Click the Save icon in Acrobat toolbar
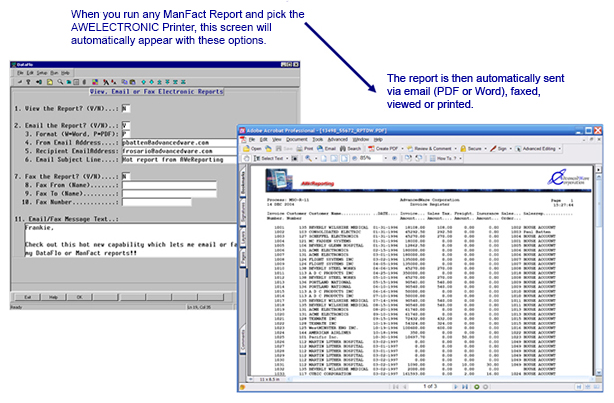 tap(284, 148)
